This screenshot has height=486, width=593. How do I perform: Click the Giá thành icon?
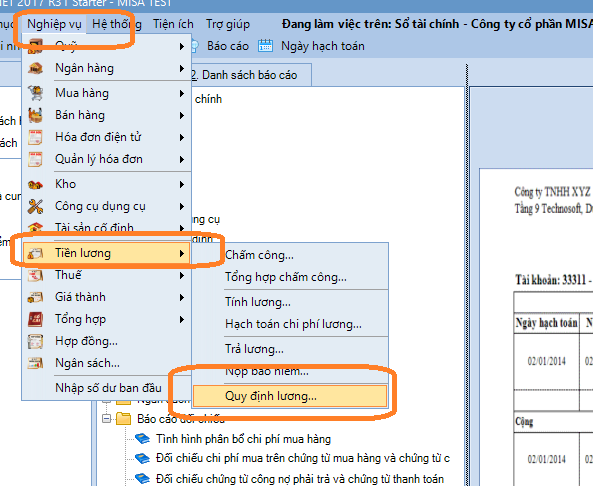point(35,297)
